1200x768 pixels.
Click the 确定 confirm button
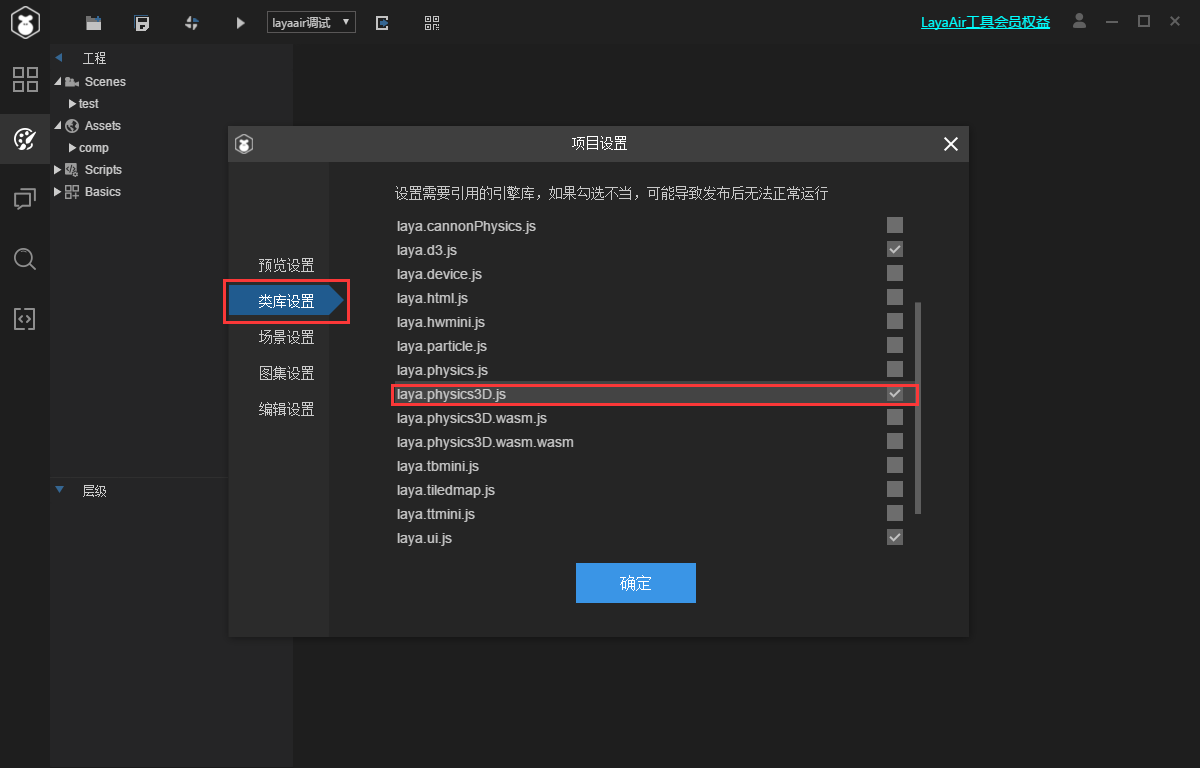tap(635, 583)
